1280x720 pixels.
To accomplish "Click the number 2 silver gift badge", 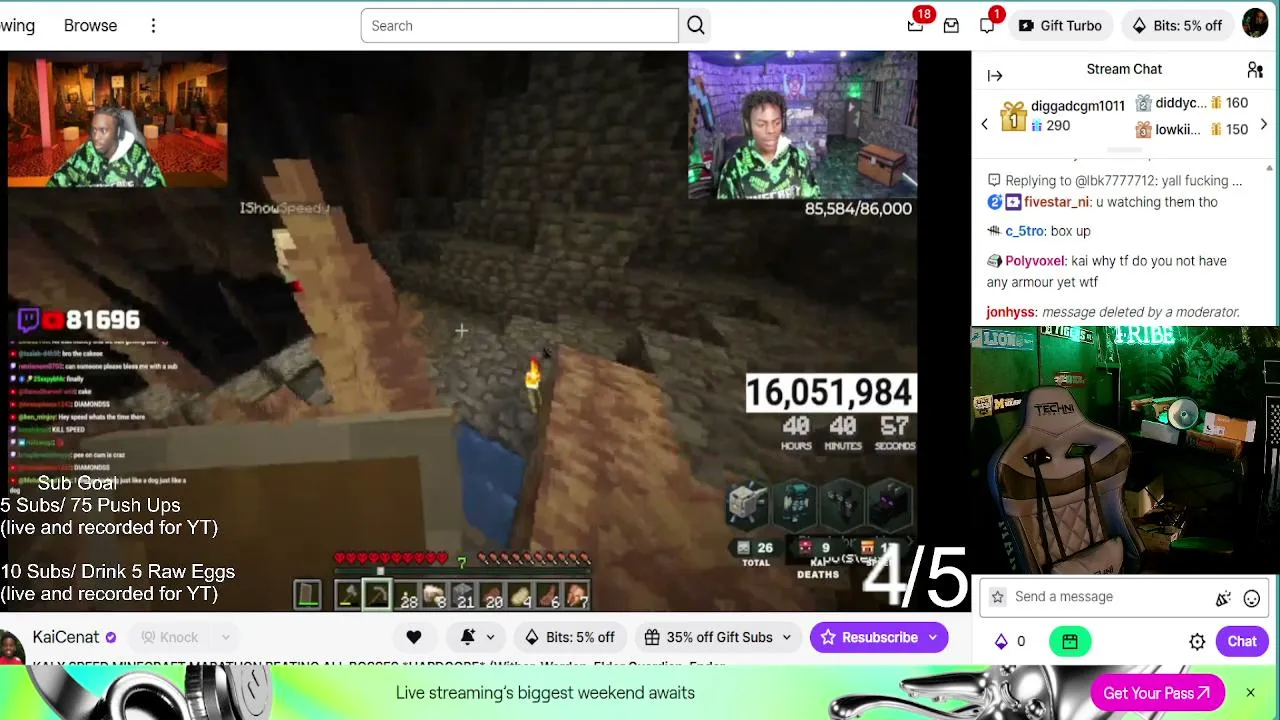I will click(1143, 103).
